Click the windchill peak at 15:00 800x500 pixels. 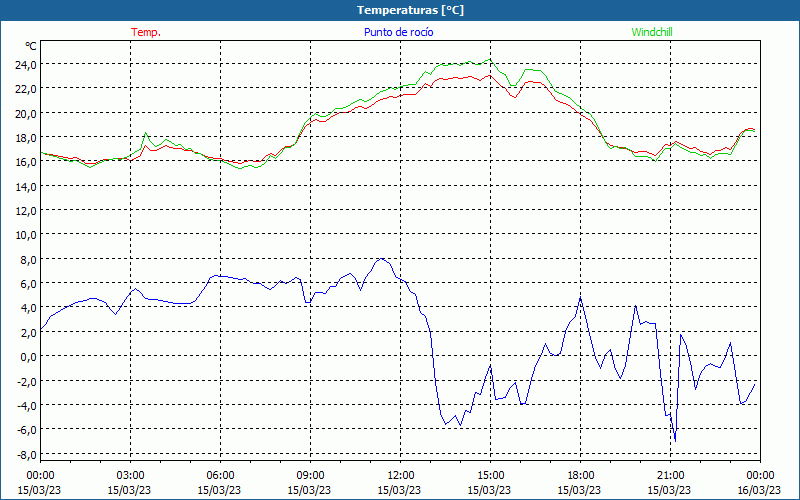(x=490, y=59)
